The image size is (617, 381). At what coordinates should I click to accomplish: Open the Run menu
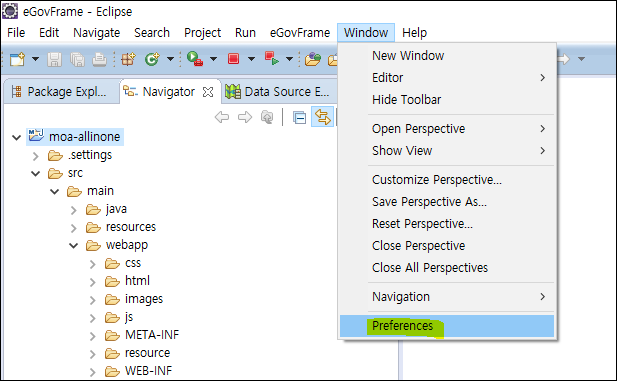coord(246,33)
